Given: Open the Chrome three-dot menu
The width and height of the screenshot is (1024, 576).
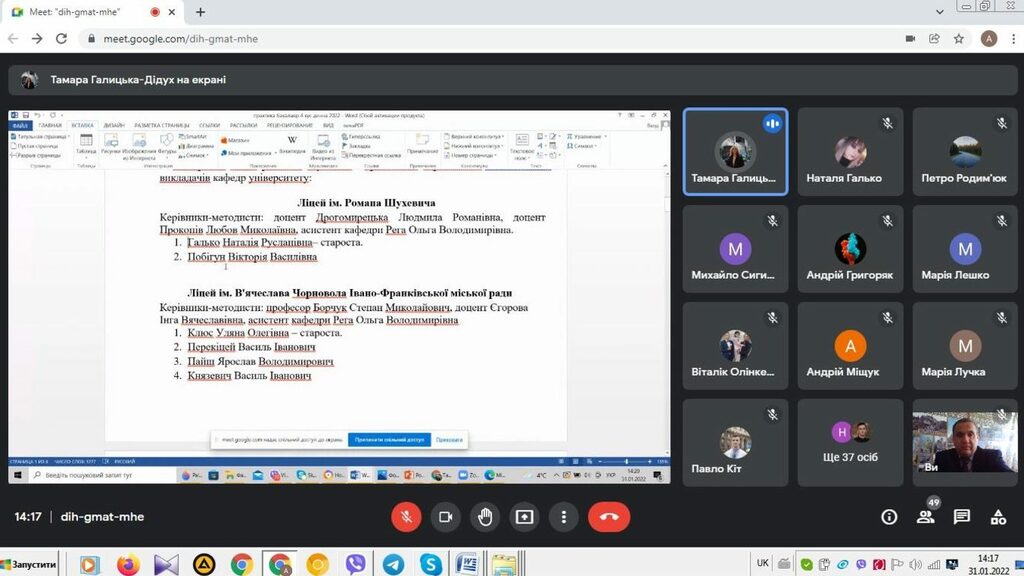Looking at the screenshot, I should coord(1011,39).
